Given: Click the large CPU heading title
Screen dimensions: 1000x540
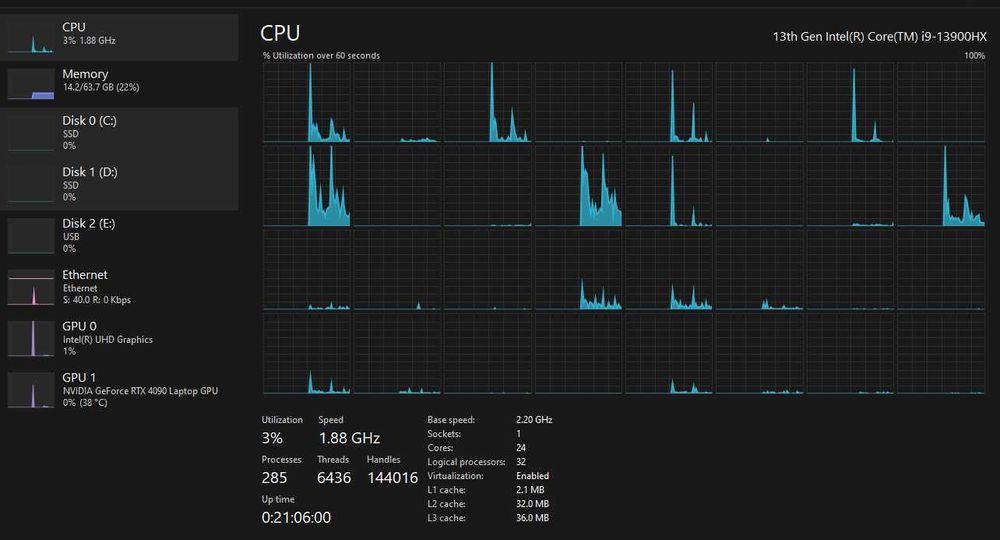Looking at the screenshot, I should (280, 34).
